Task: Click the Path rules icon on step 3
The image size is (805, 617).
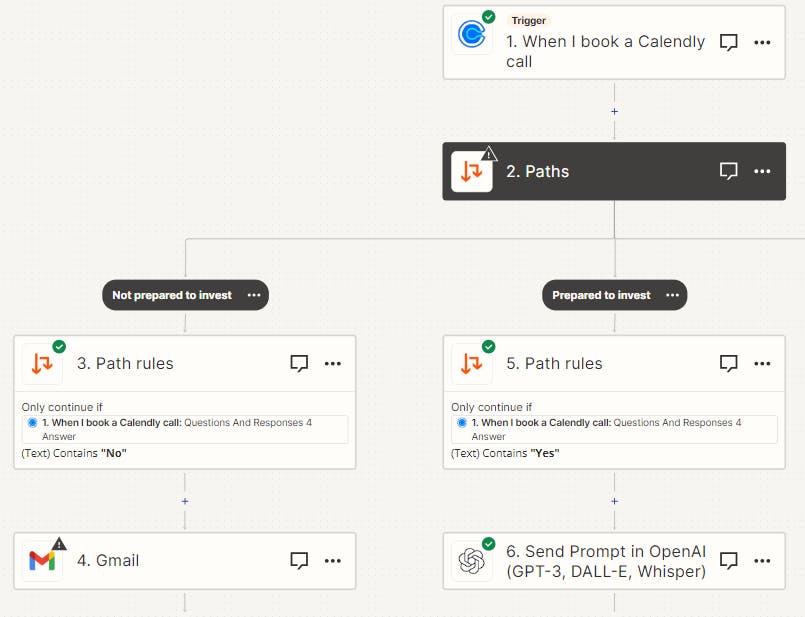Action: coord(41,363)
